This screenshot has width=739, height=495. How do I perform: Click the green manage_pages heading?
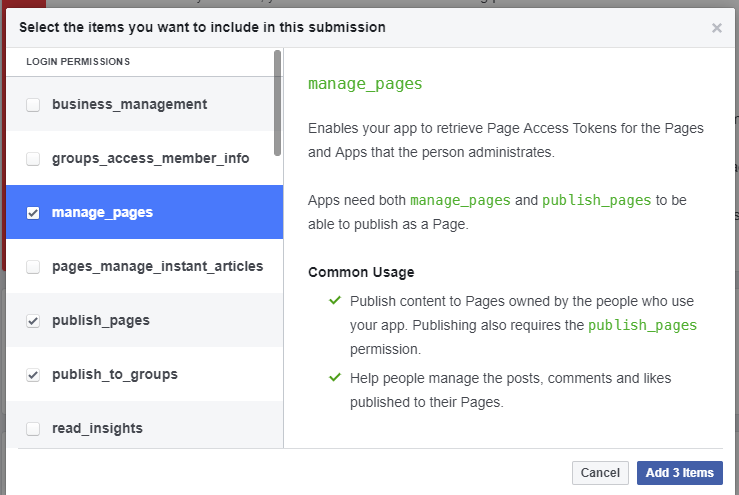(x=365, y=84)
